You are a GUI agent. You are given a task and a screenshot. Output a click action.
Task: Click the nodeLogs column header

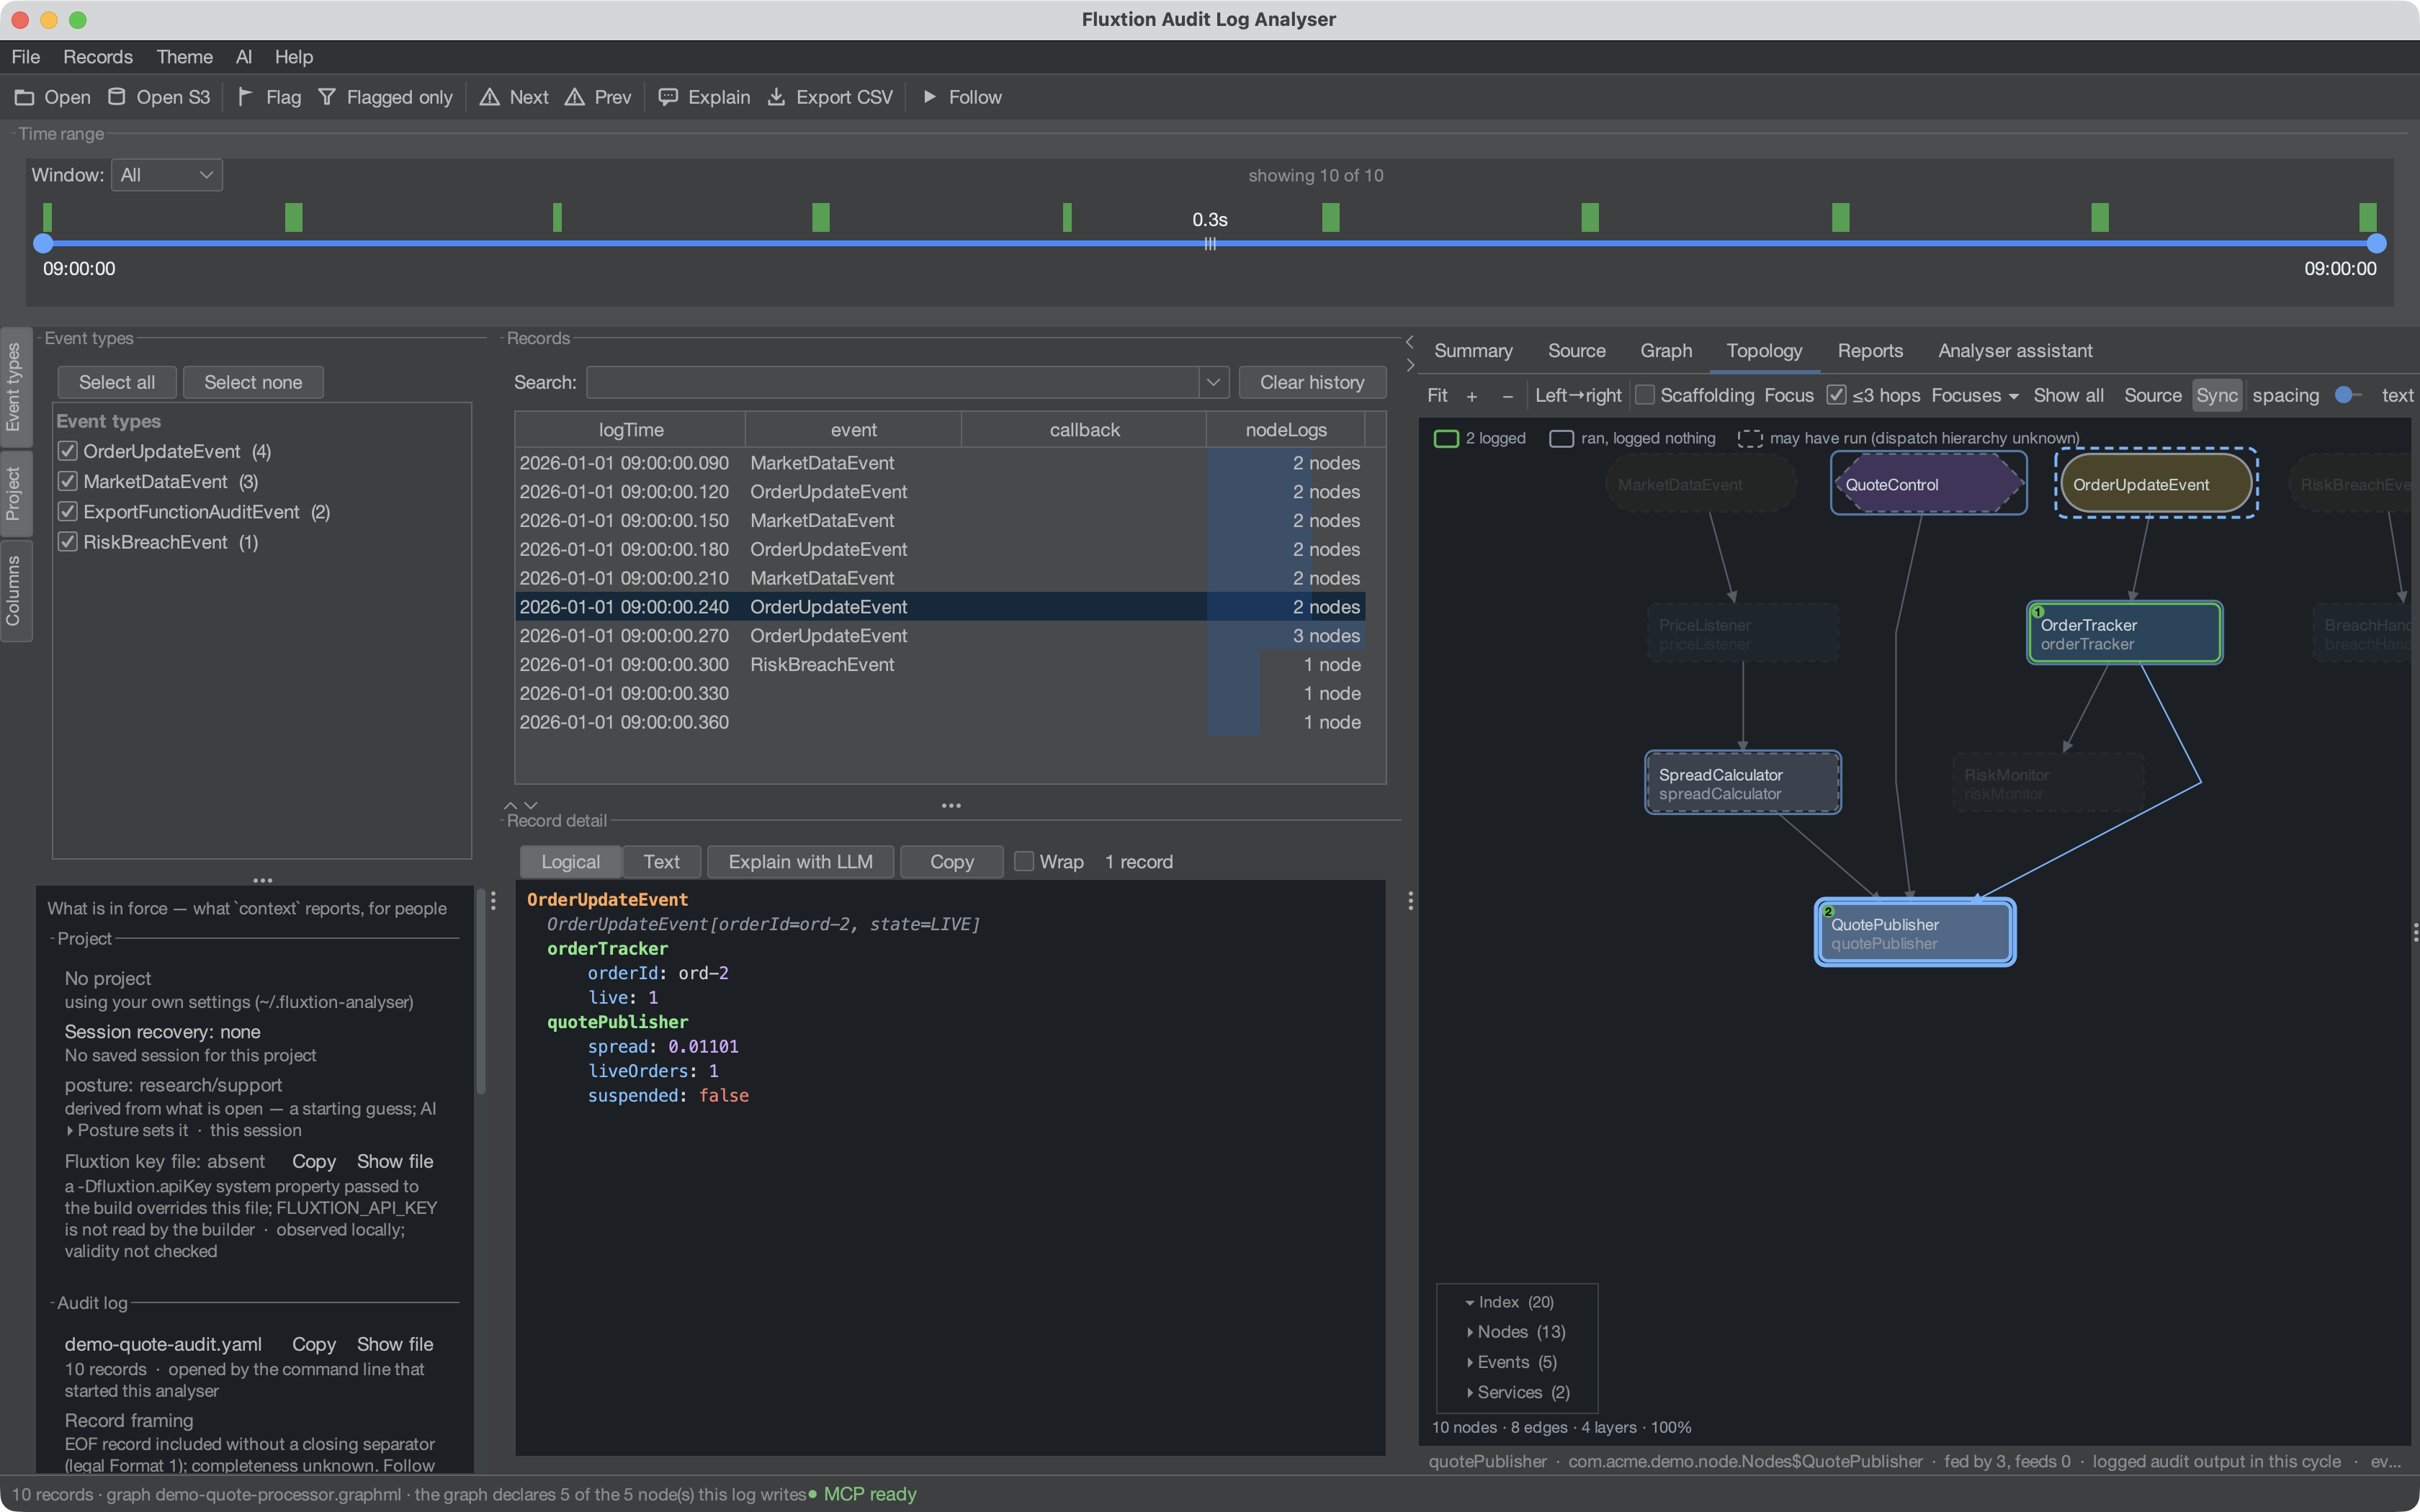point(1286,429)
